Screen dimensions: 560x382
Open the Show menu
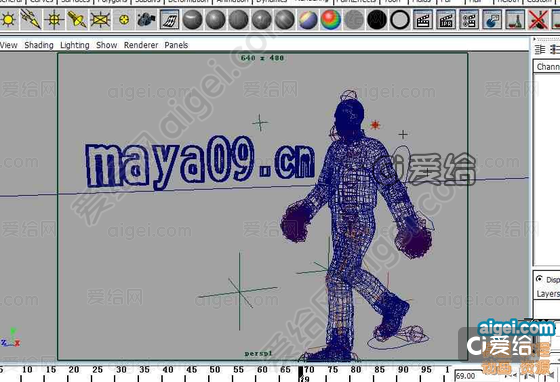click(x=106, y=45)
